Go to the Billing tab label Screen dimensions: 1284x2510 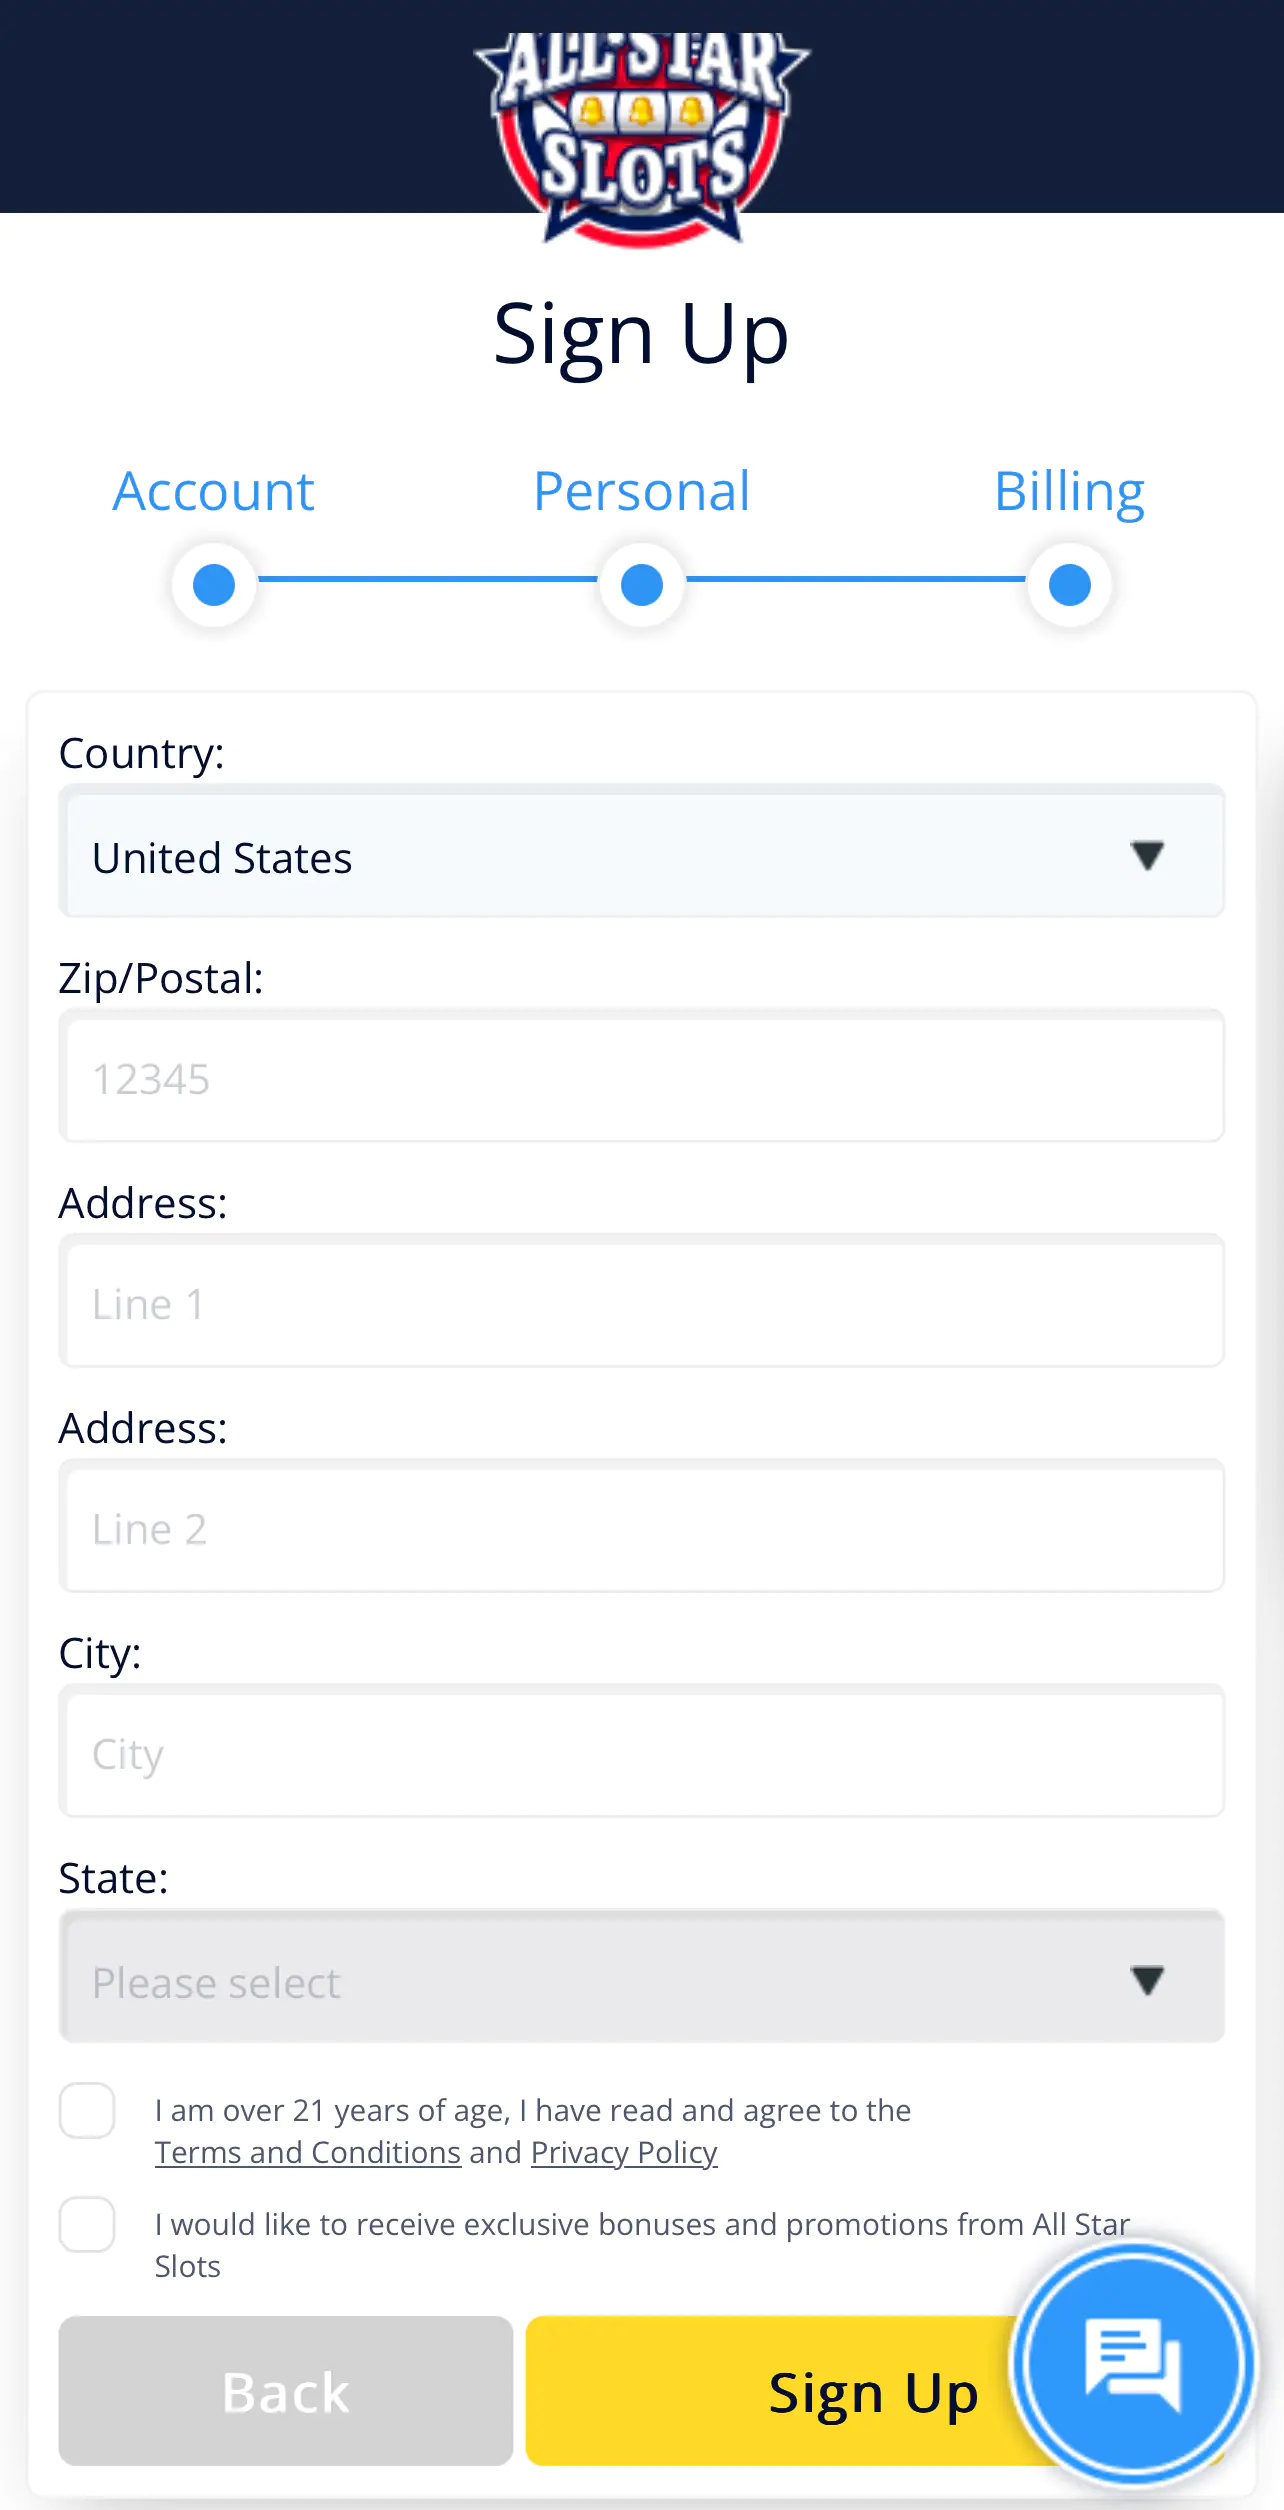(1070, 493)
